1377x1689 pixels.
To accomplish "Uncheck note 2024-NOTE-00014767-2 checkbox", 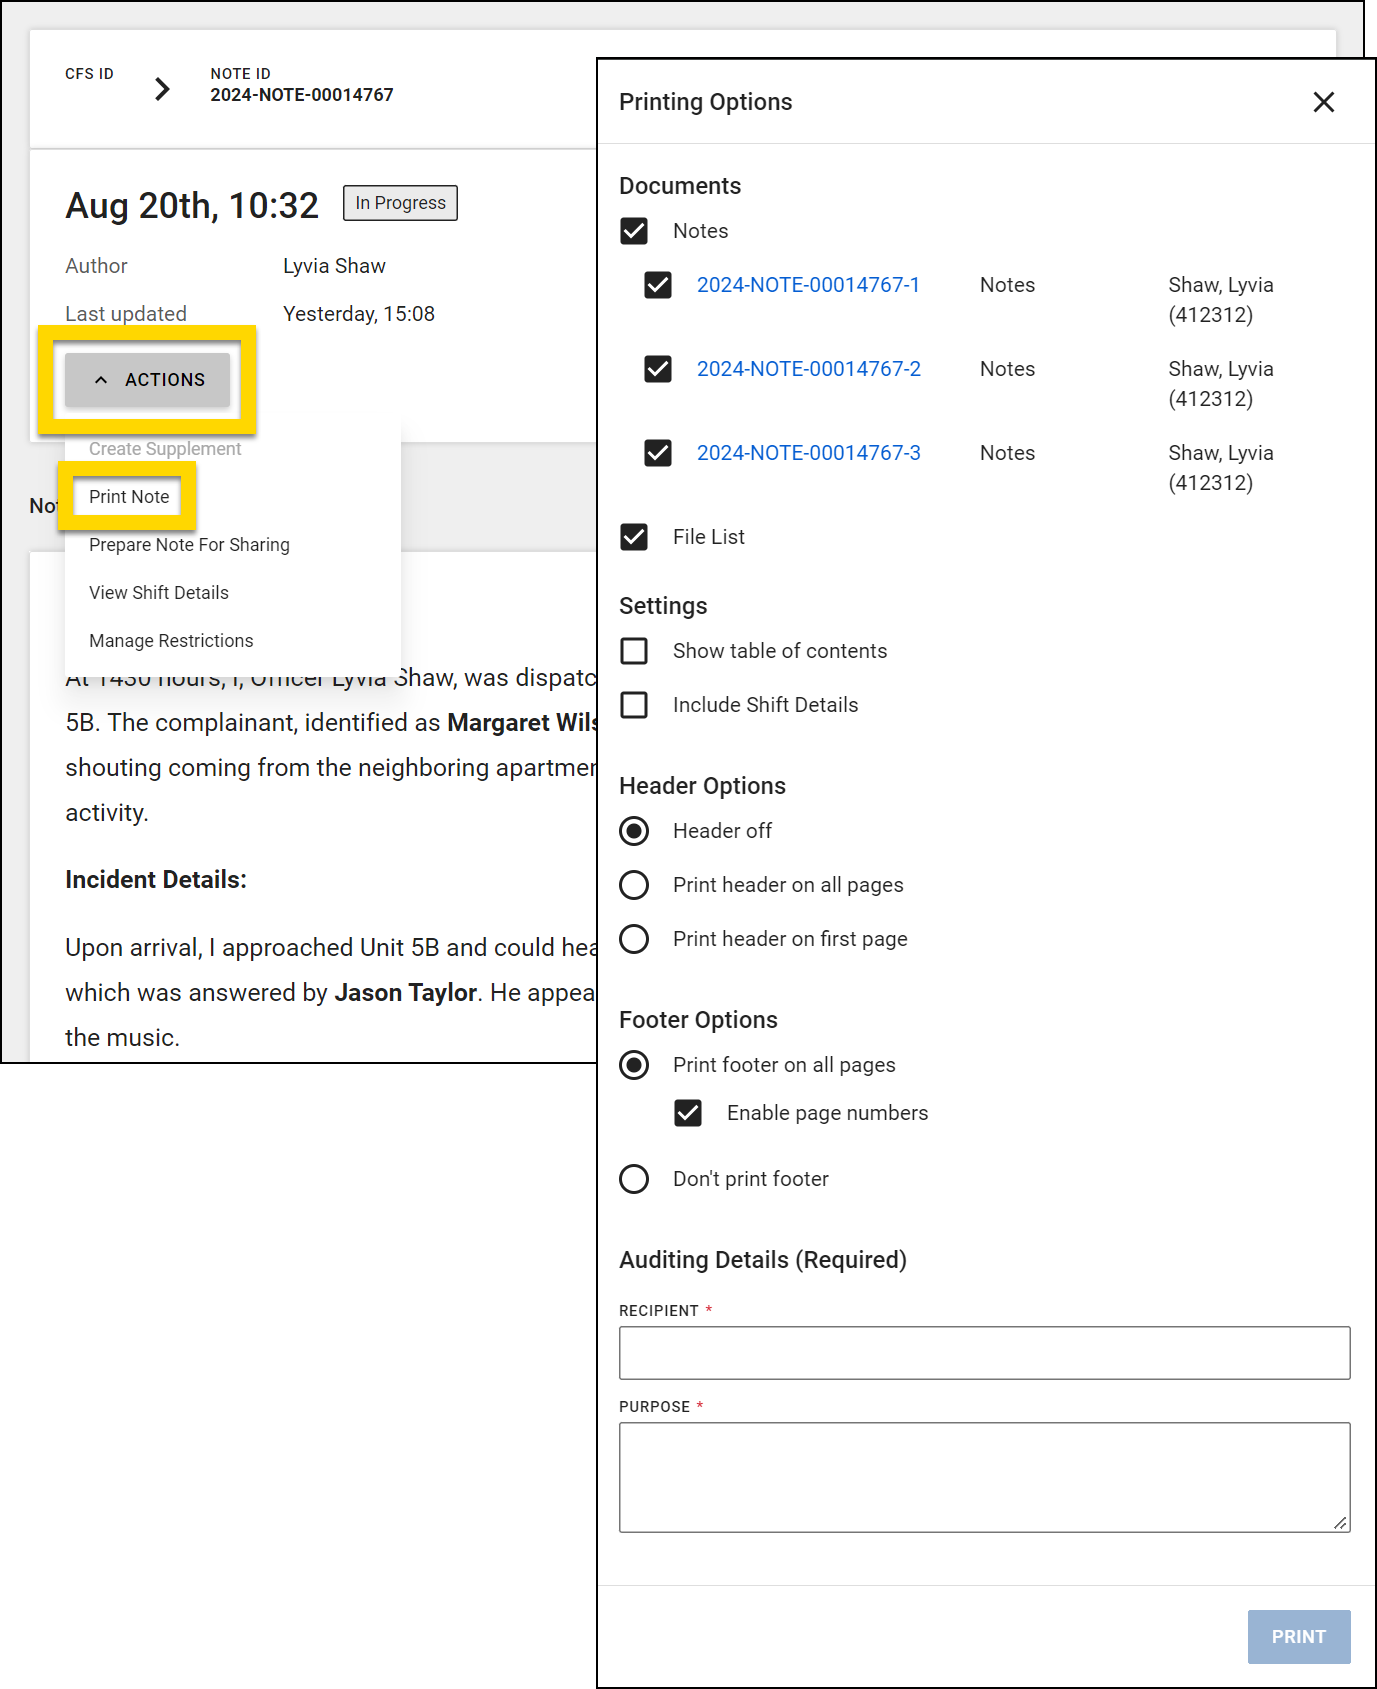I will [658, 369].
